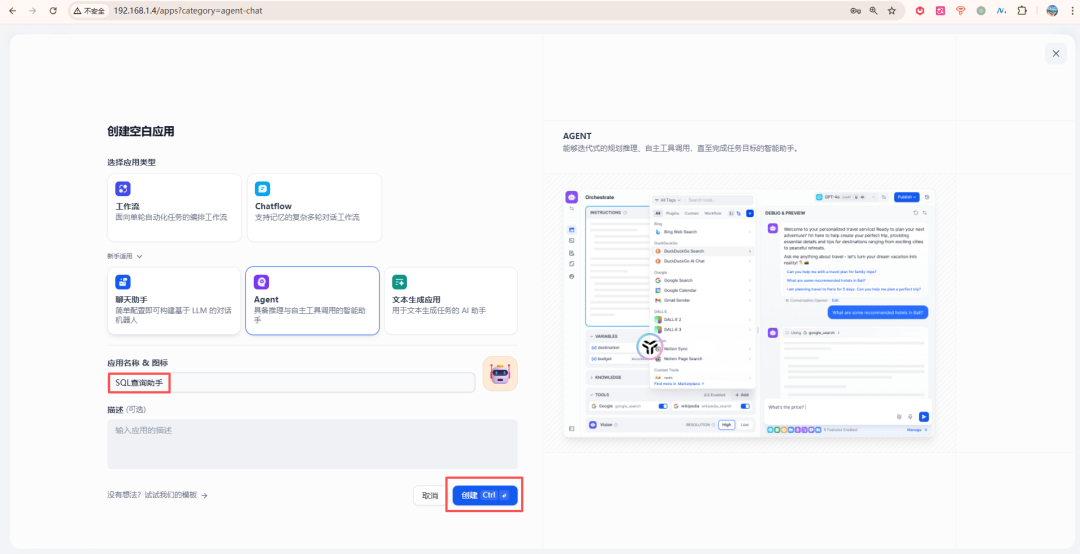Click the zoom magnifier icon in address bar
This screenshot has width=1080, height=554.
click(x=873, y=11)
